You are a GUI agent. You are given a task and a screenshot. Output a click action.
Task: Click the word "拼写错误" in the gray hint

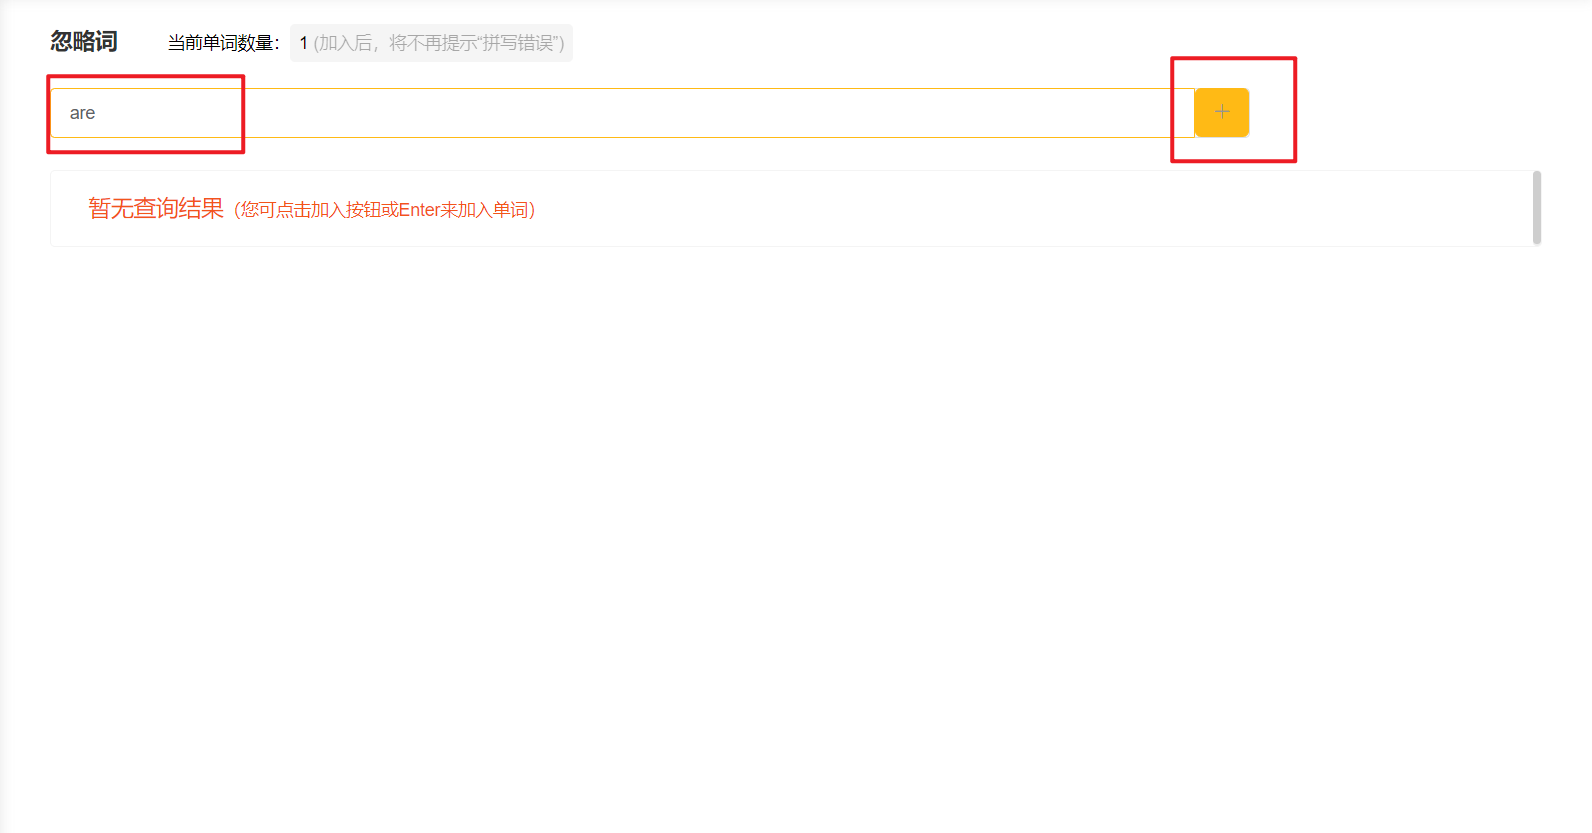(x=519, y=43)
